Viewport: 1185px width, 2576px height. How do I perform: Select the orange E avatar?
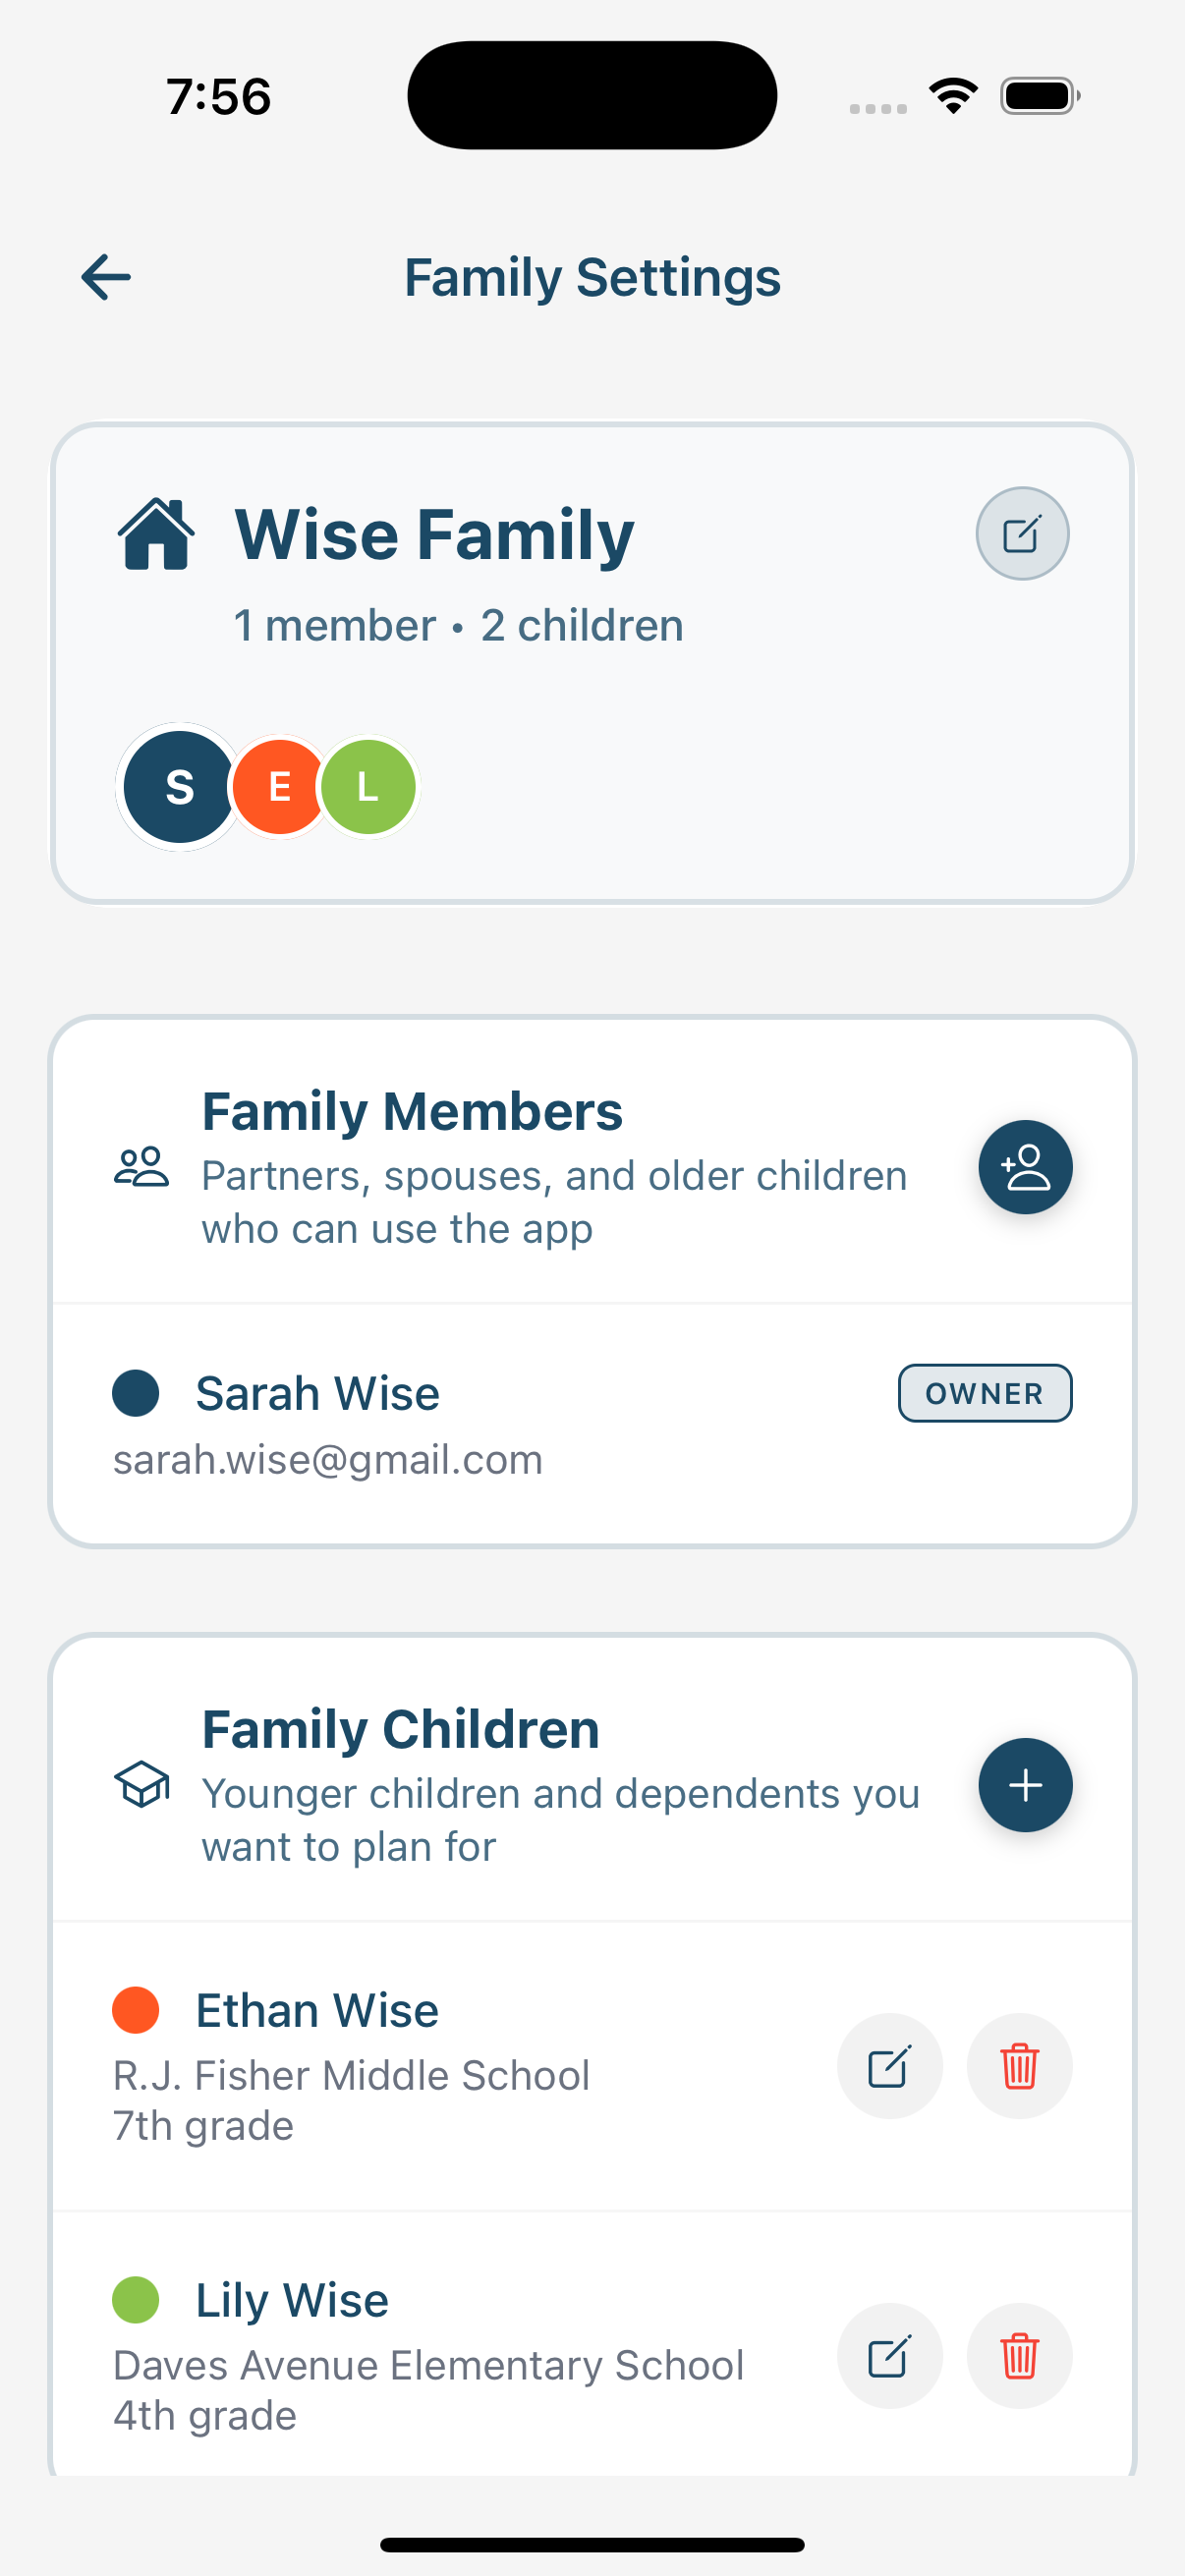point(279,787)
